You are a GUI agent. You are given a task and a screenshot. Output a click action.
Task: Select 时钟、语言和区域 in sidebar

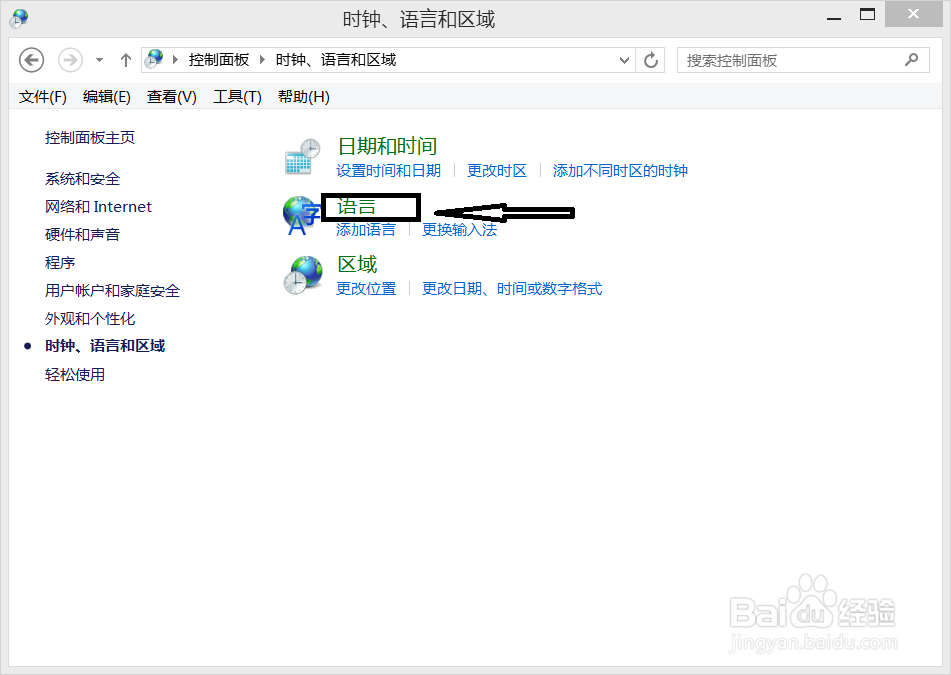coord(105,346)
